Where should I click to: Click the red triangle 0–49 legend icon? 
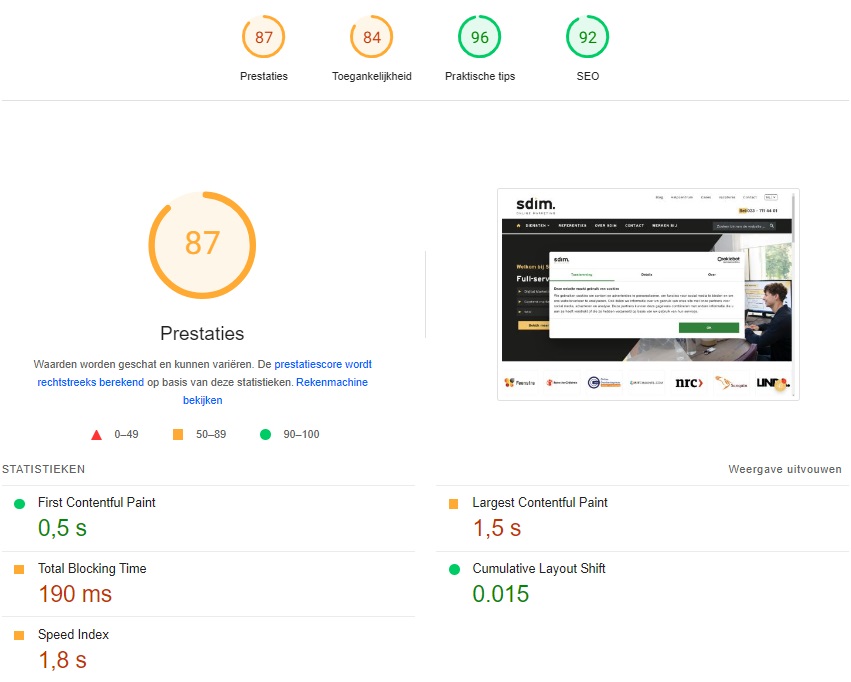coord(97,435)
